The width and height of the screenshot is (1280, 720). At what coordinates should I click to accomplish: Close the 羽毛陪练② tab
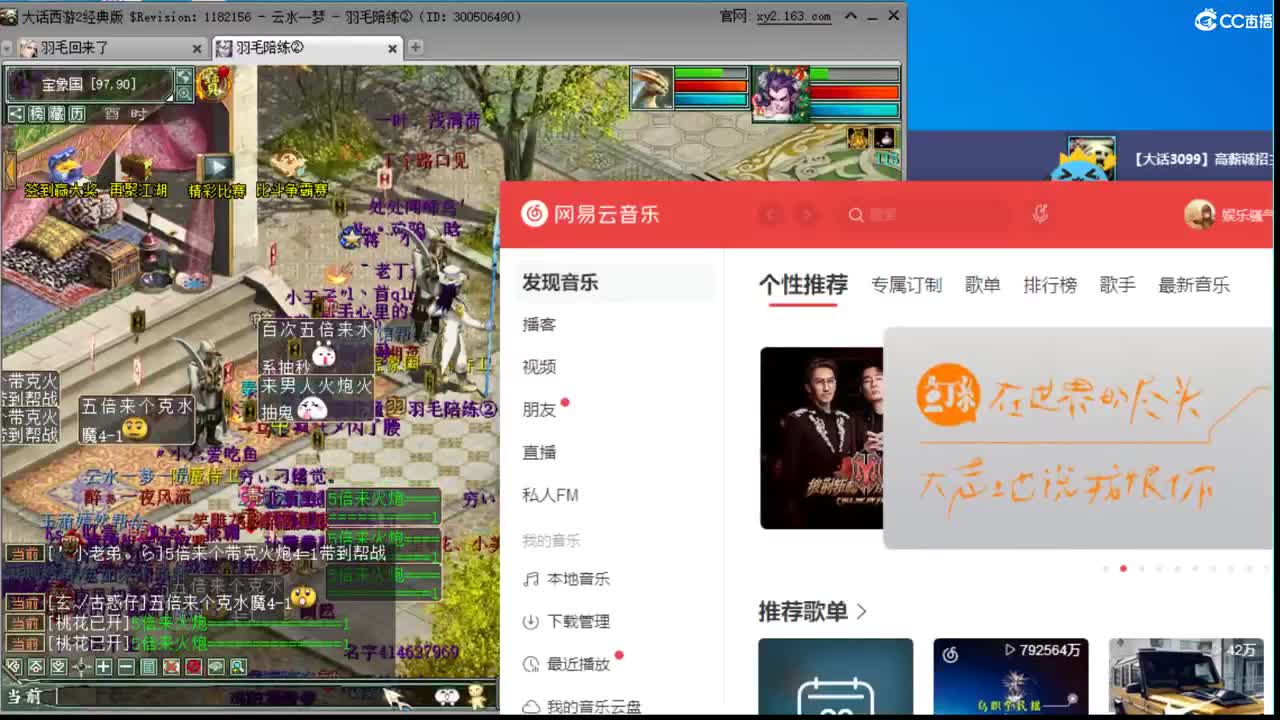(x=392, y=48)
